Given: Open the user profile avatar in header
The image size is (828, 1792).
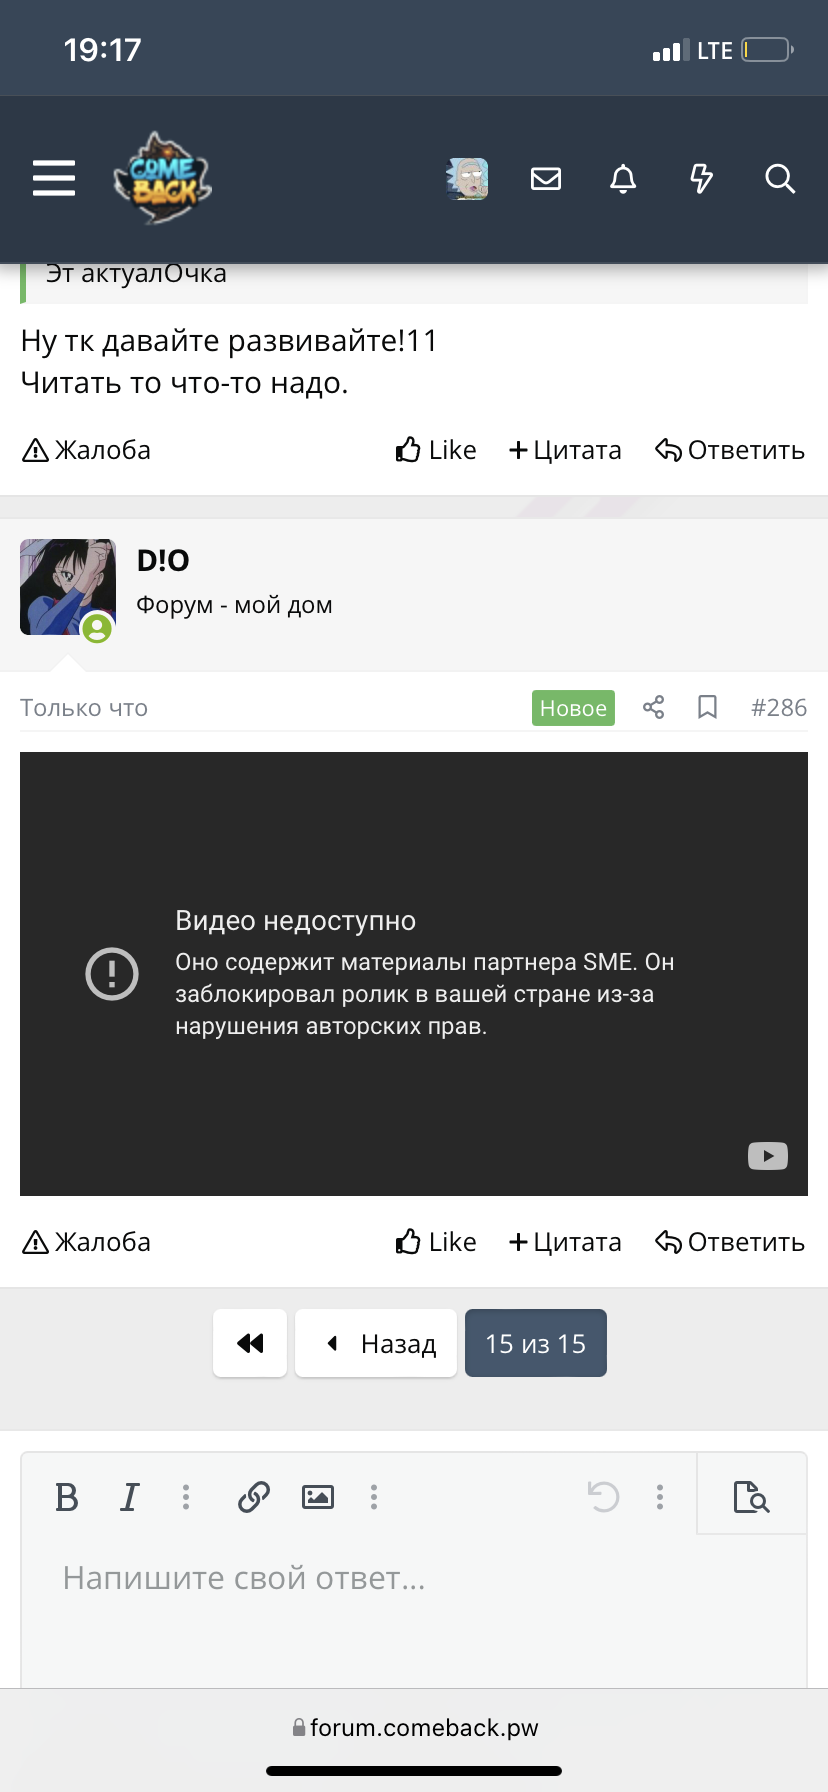Looking at the screenshot, I should [467, 179].
